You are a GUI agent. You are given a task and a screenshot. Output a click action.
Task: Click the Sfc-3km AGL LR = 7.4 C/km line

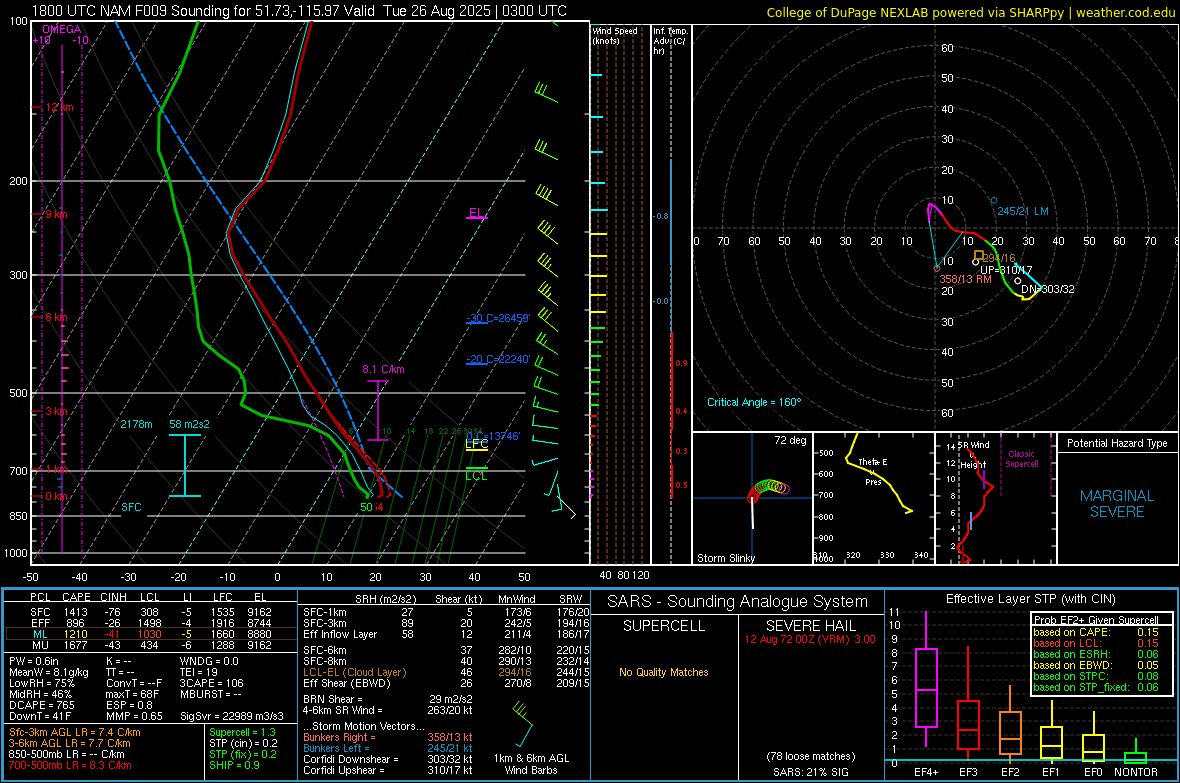tap(75, 732)
